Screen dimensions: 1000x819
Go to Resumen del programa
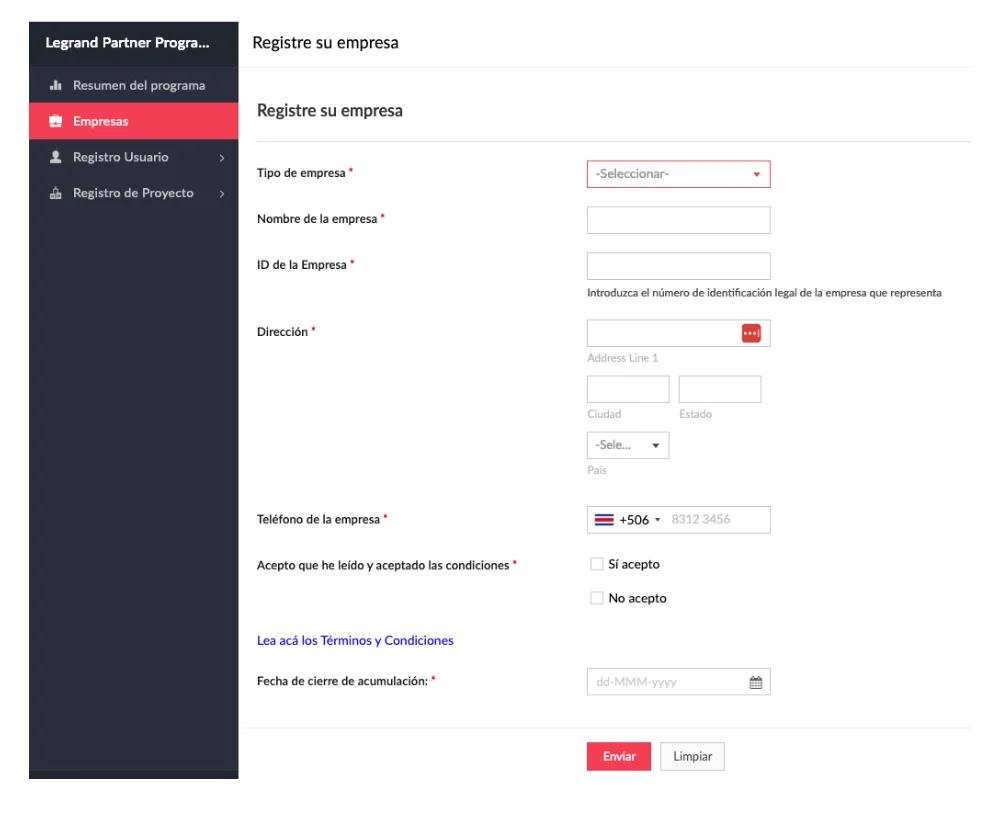tap(133, 85)
